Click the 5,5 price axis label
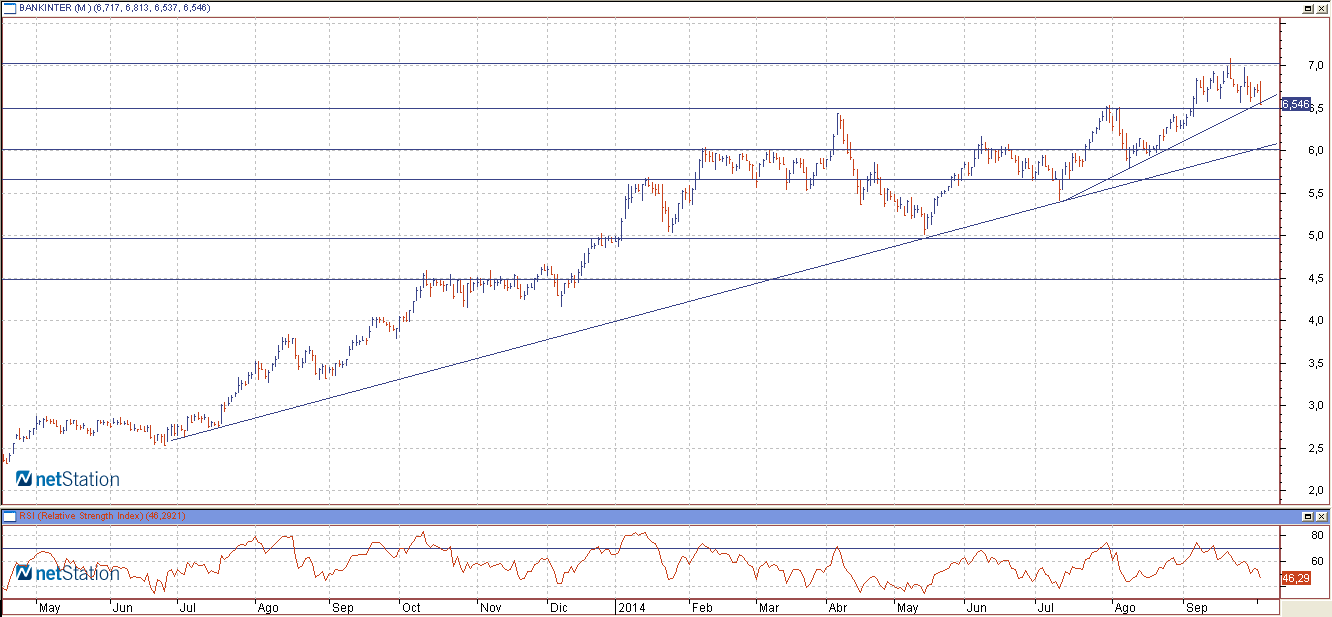This screenshot has height=617, width=1332. (x=1315, y=193)
